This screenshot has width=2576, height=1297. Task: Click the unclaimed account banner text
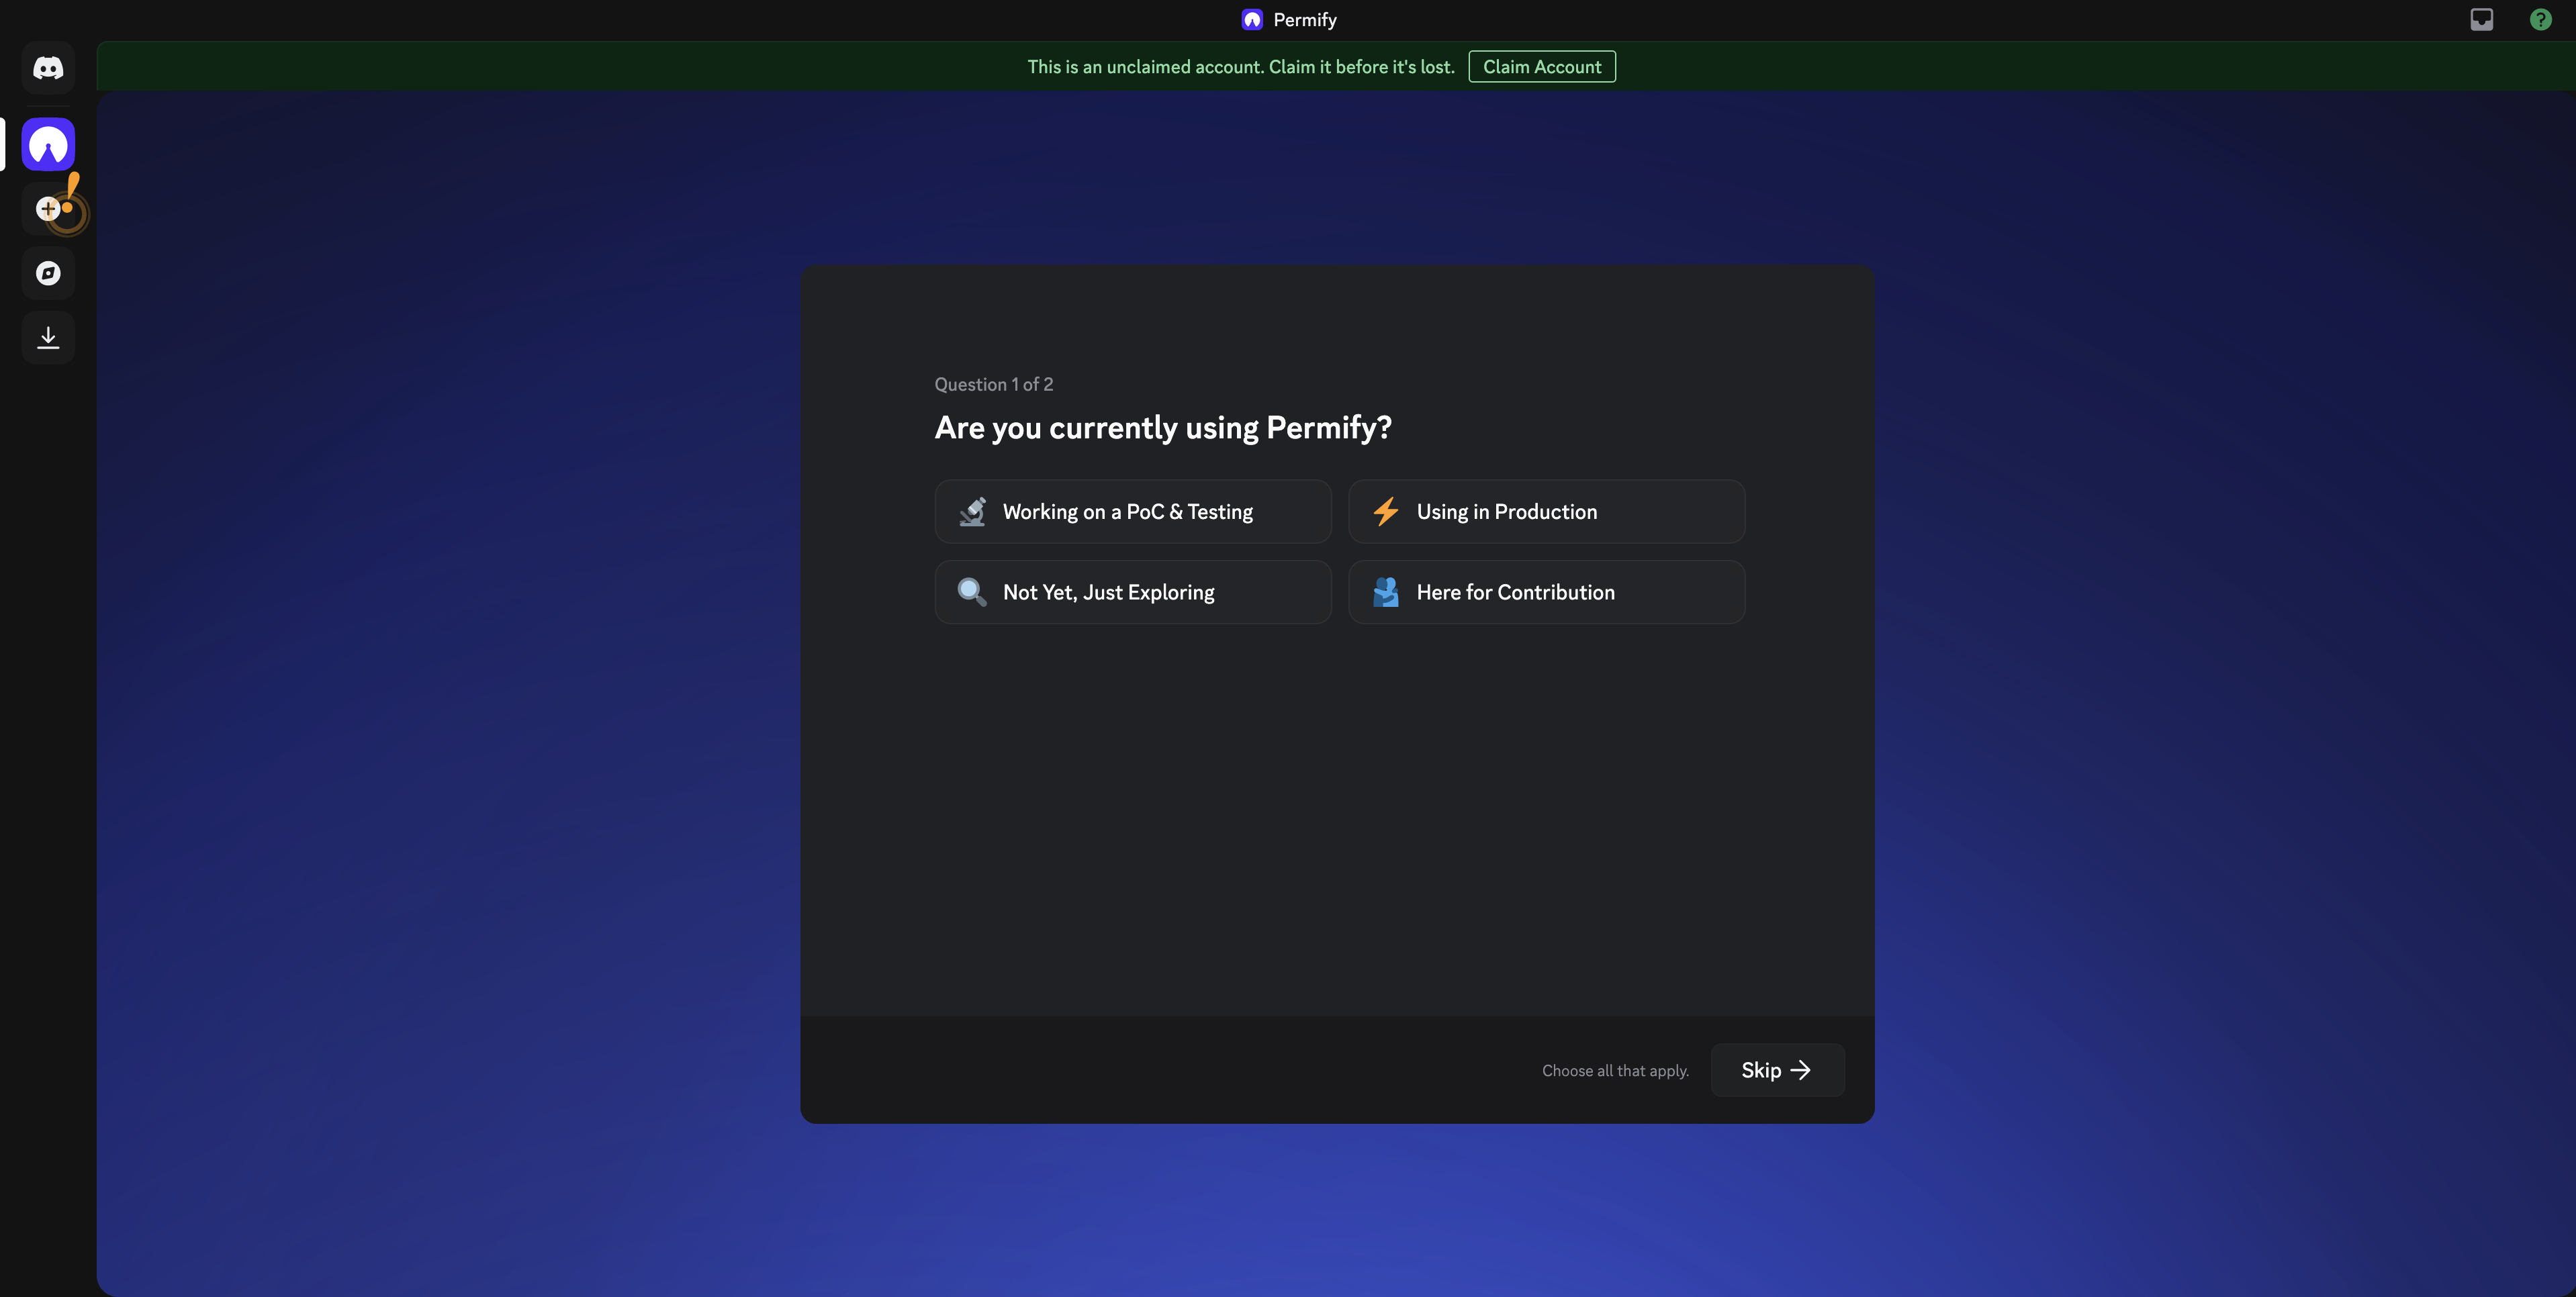pyautogui.click(x=1241, y=66)
